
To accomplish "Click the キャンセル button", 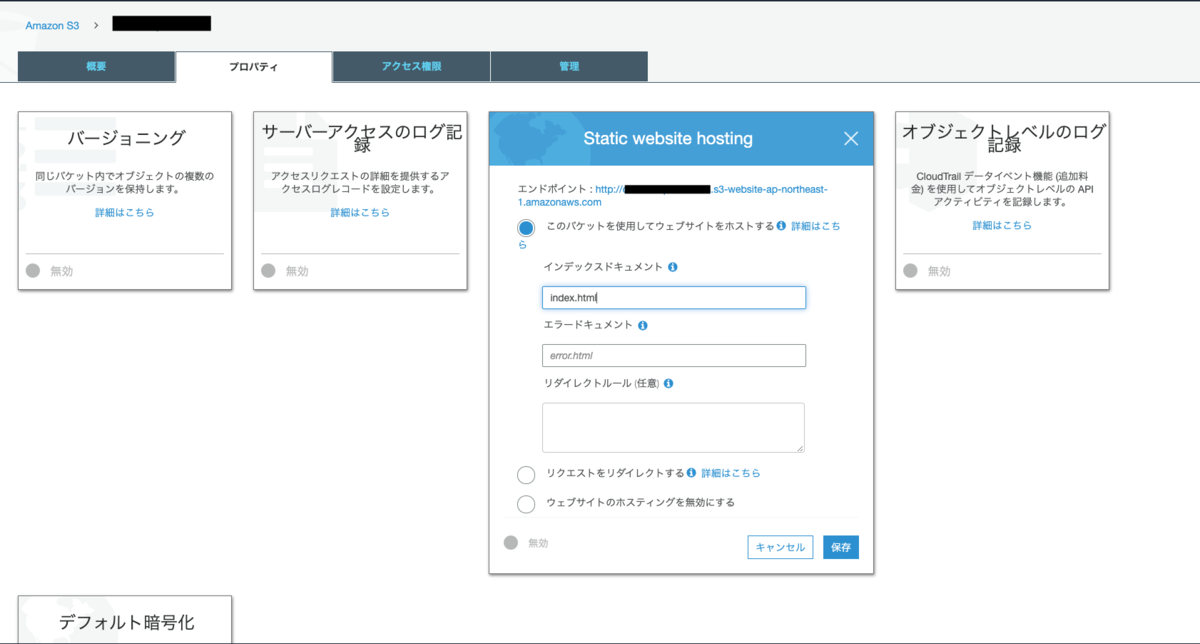I will point(780,547).
